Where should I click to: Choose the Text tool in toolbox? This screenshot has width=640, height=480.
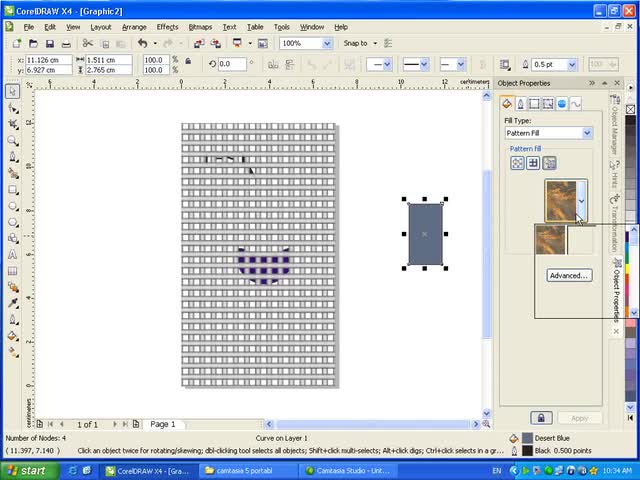click(x=12, y=253)
